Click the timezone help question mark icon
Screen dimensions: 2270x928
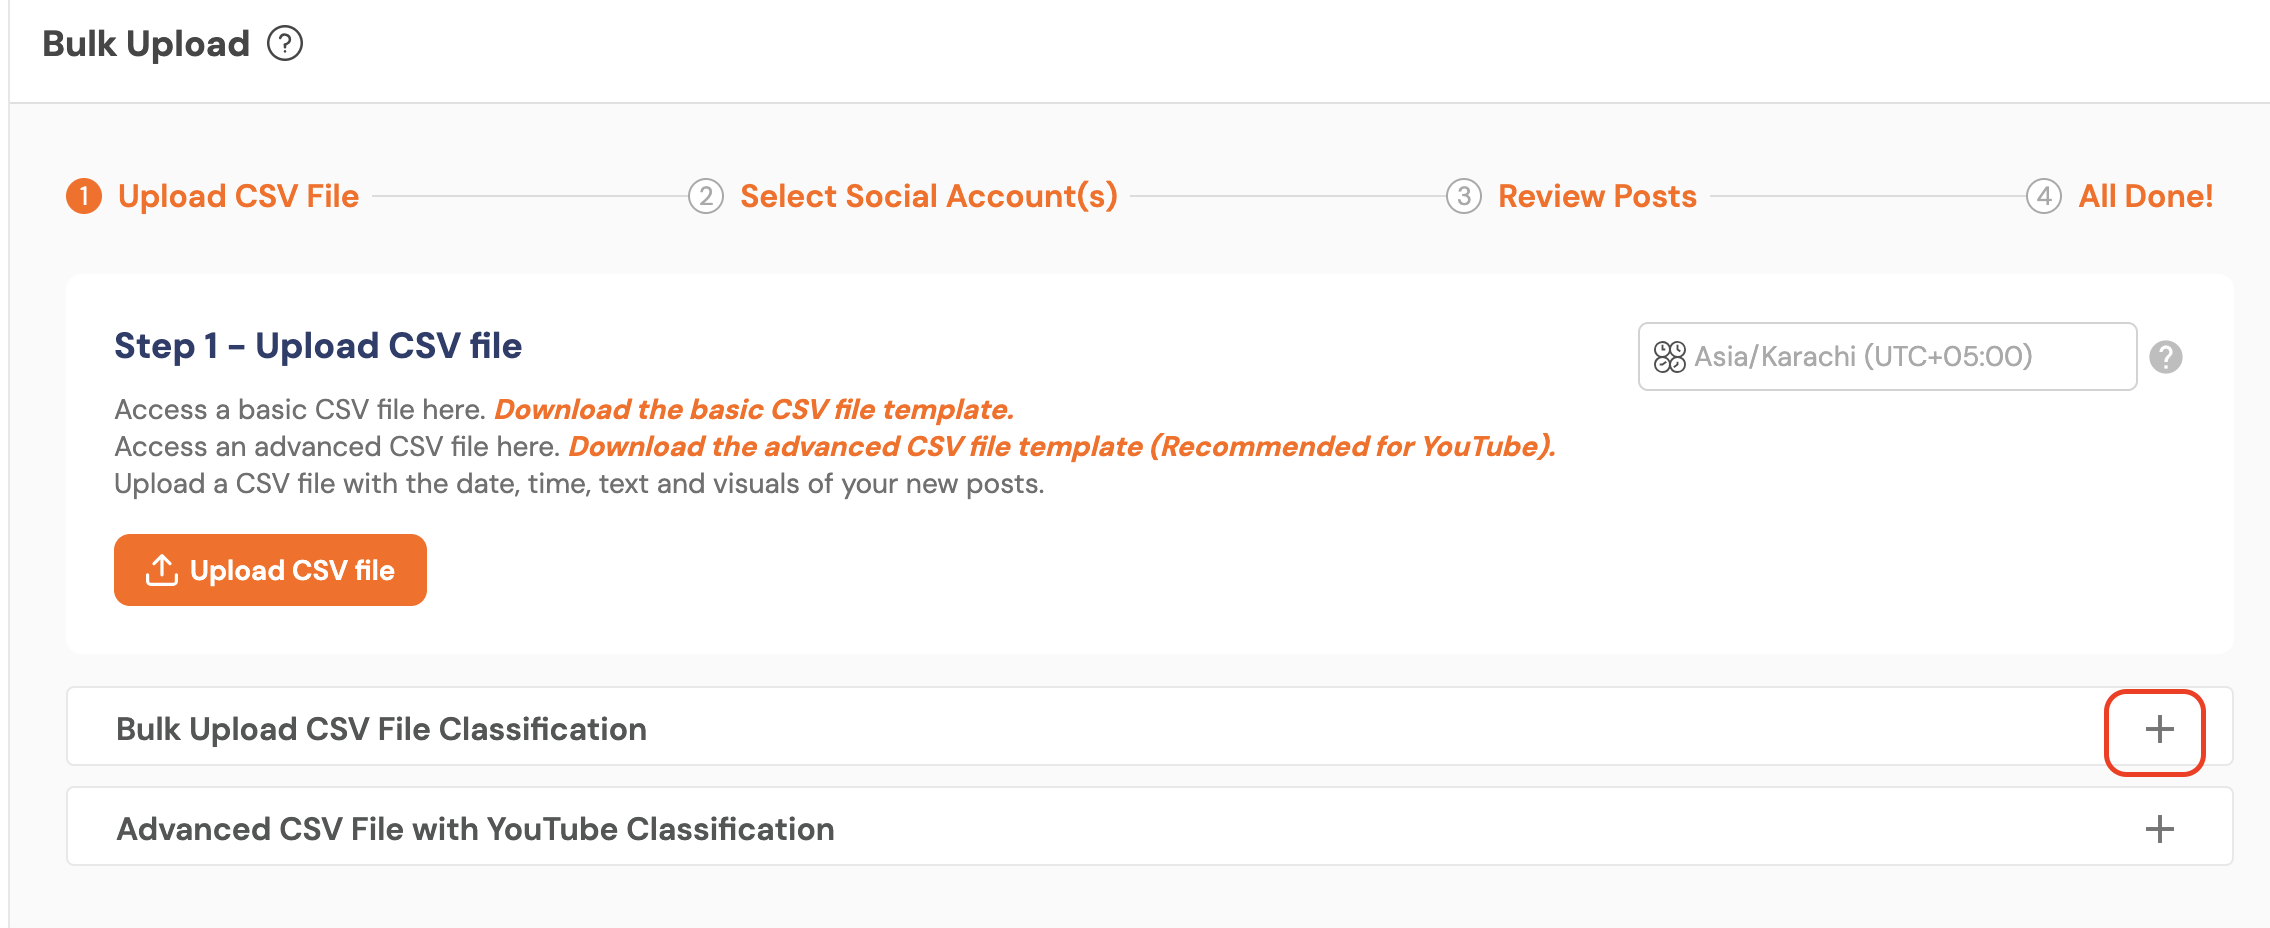click(x=2166, y=357)
